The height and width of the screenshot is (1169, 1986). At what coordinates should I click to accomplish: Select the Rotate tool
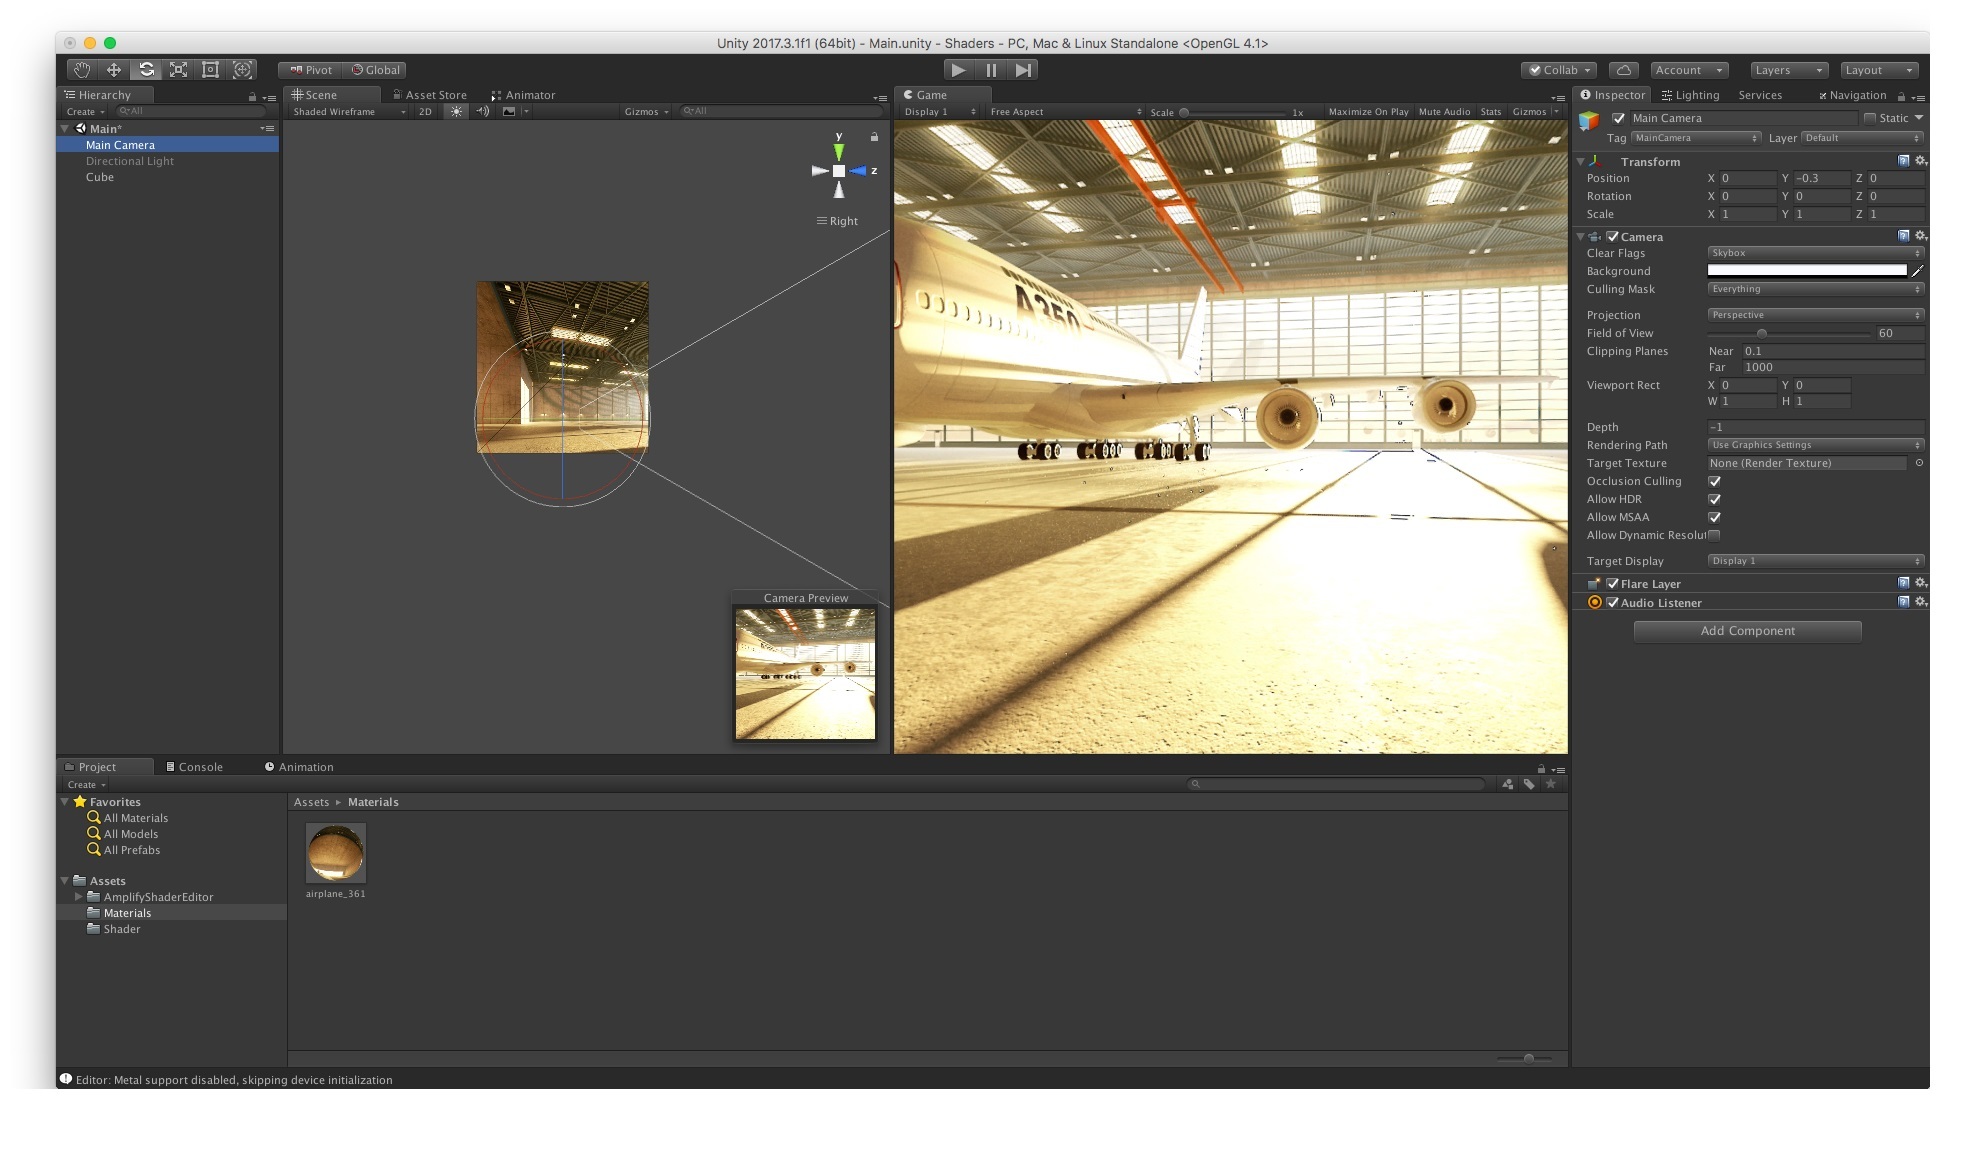pyautogui.click(x=145, y=70)
